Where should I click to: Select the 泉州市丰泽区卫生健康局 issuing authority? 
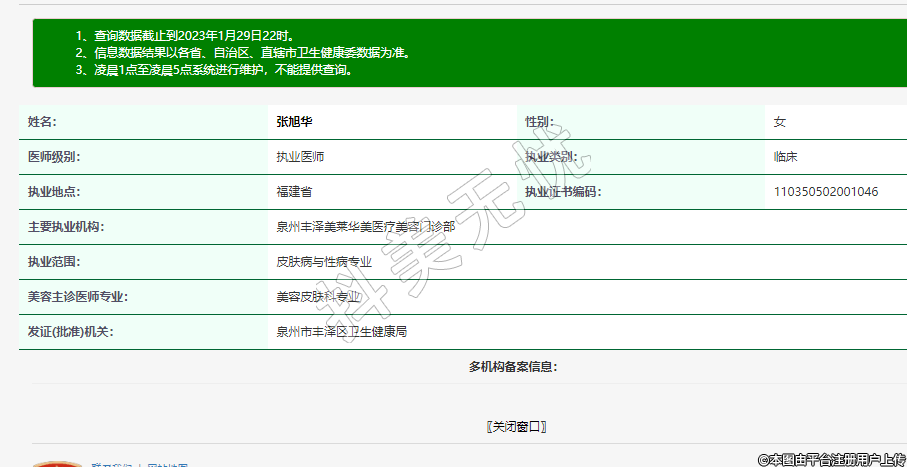click(x=341, y=332)
